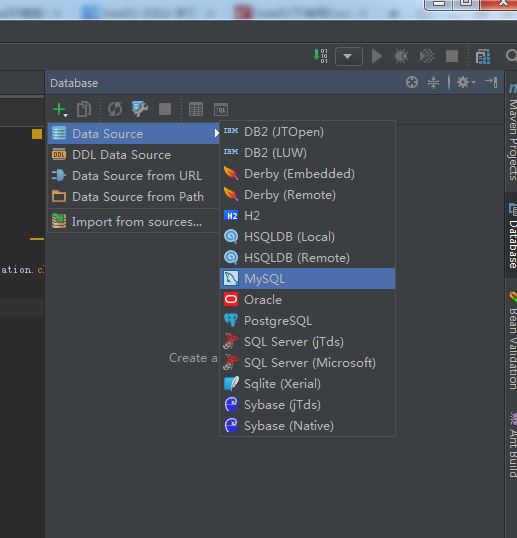Image resolution: width=517 pixels, height=538 pixels.
Task: Click the green plus add button
Action: click(x=60, y=109)
